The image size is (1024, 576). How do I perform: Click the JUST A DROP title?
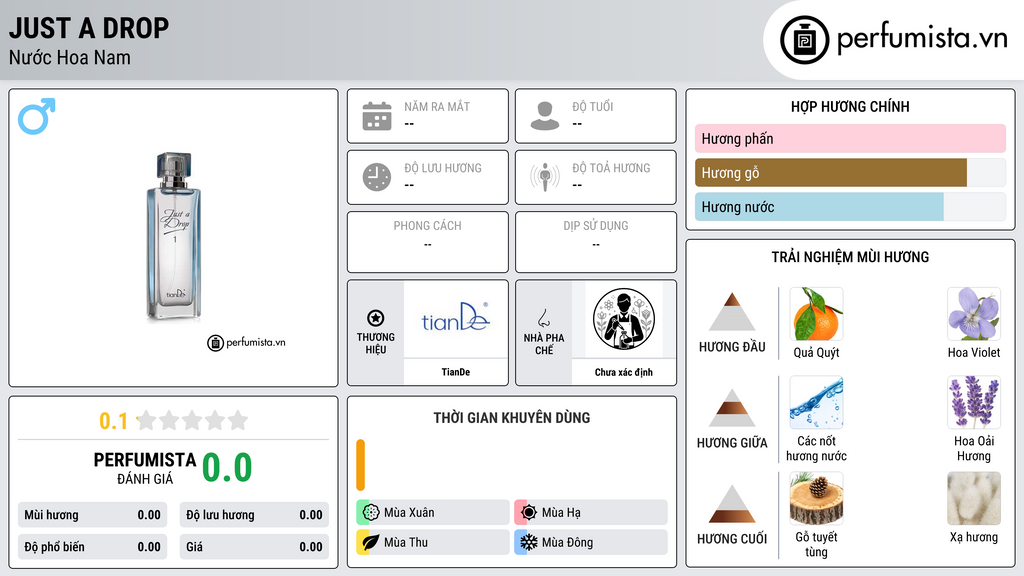(x=89, y=28)
